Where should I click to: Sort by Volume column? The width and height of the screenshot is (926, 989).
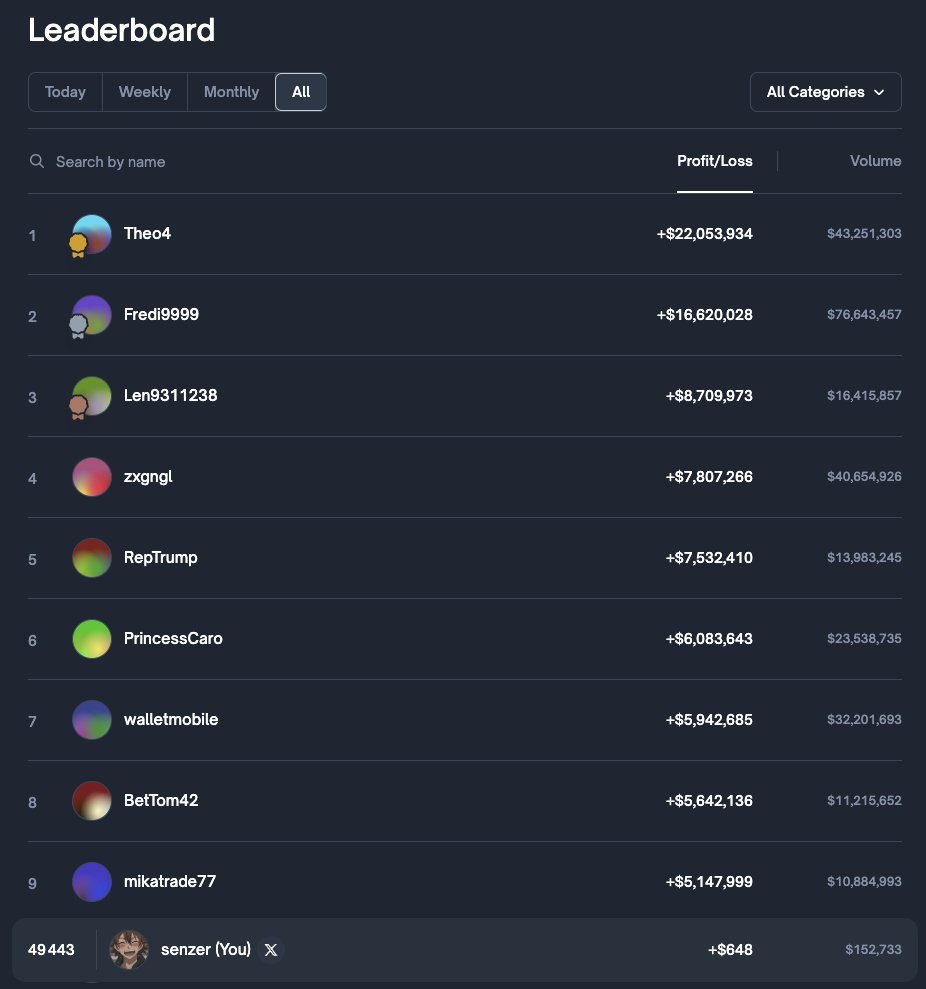[876, 161]
